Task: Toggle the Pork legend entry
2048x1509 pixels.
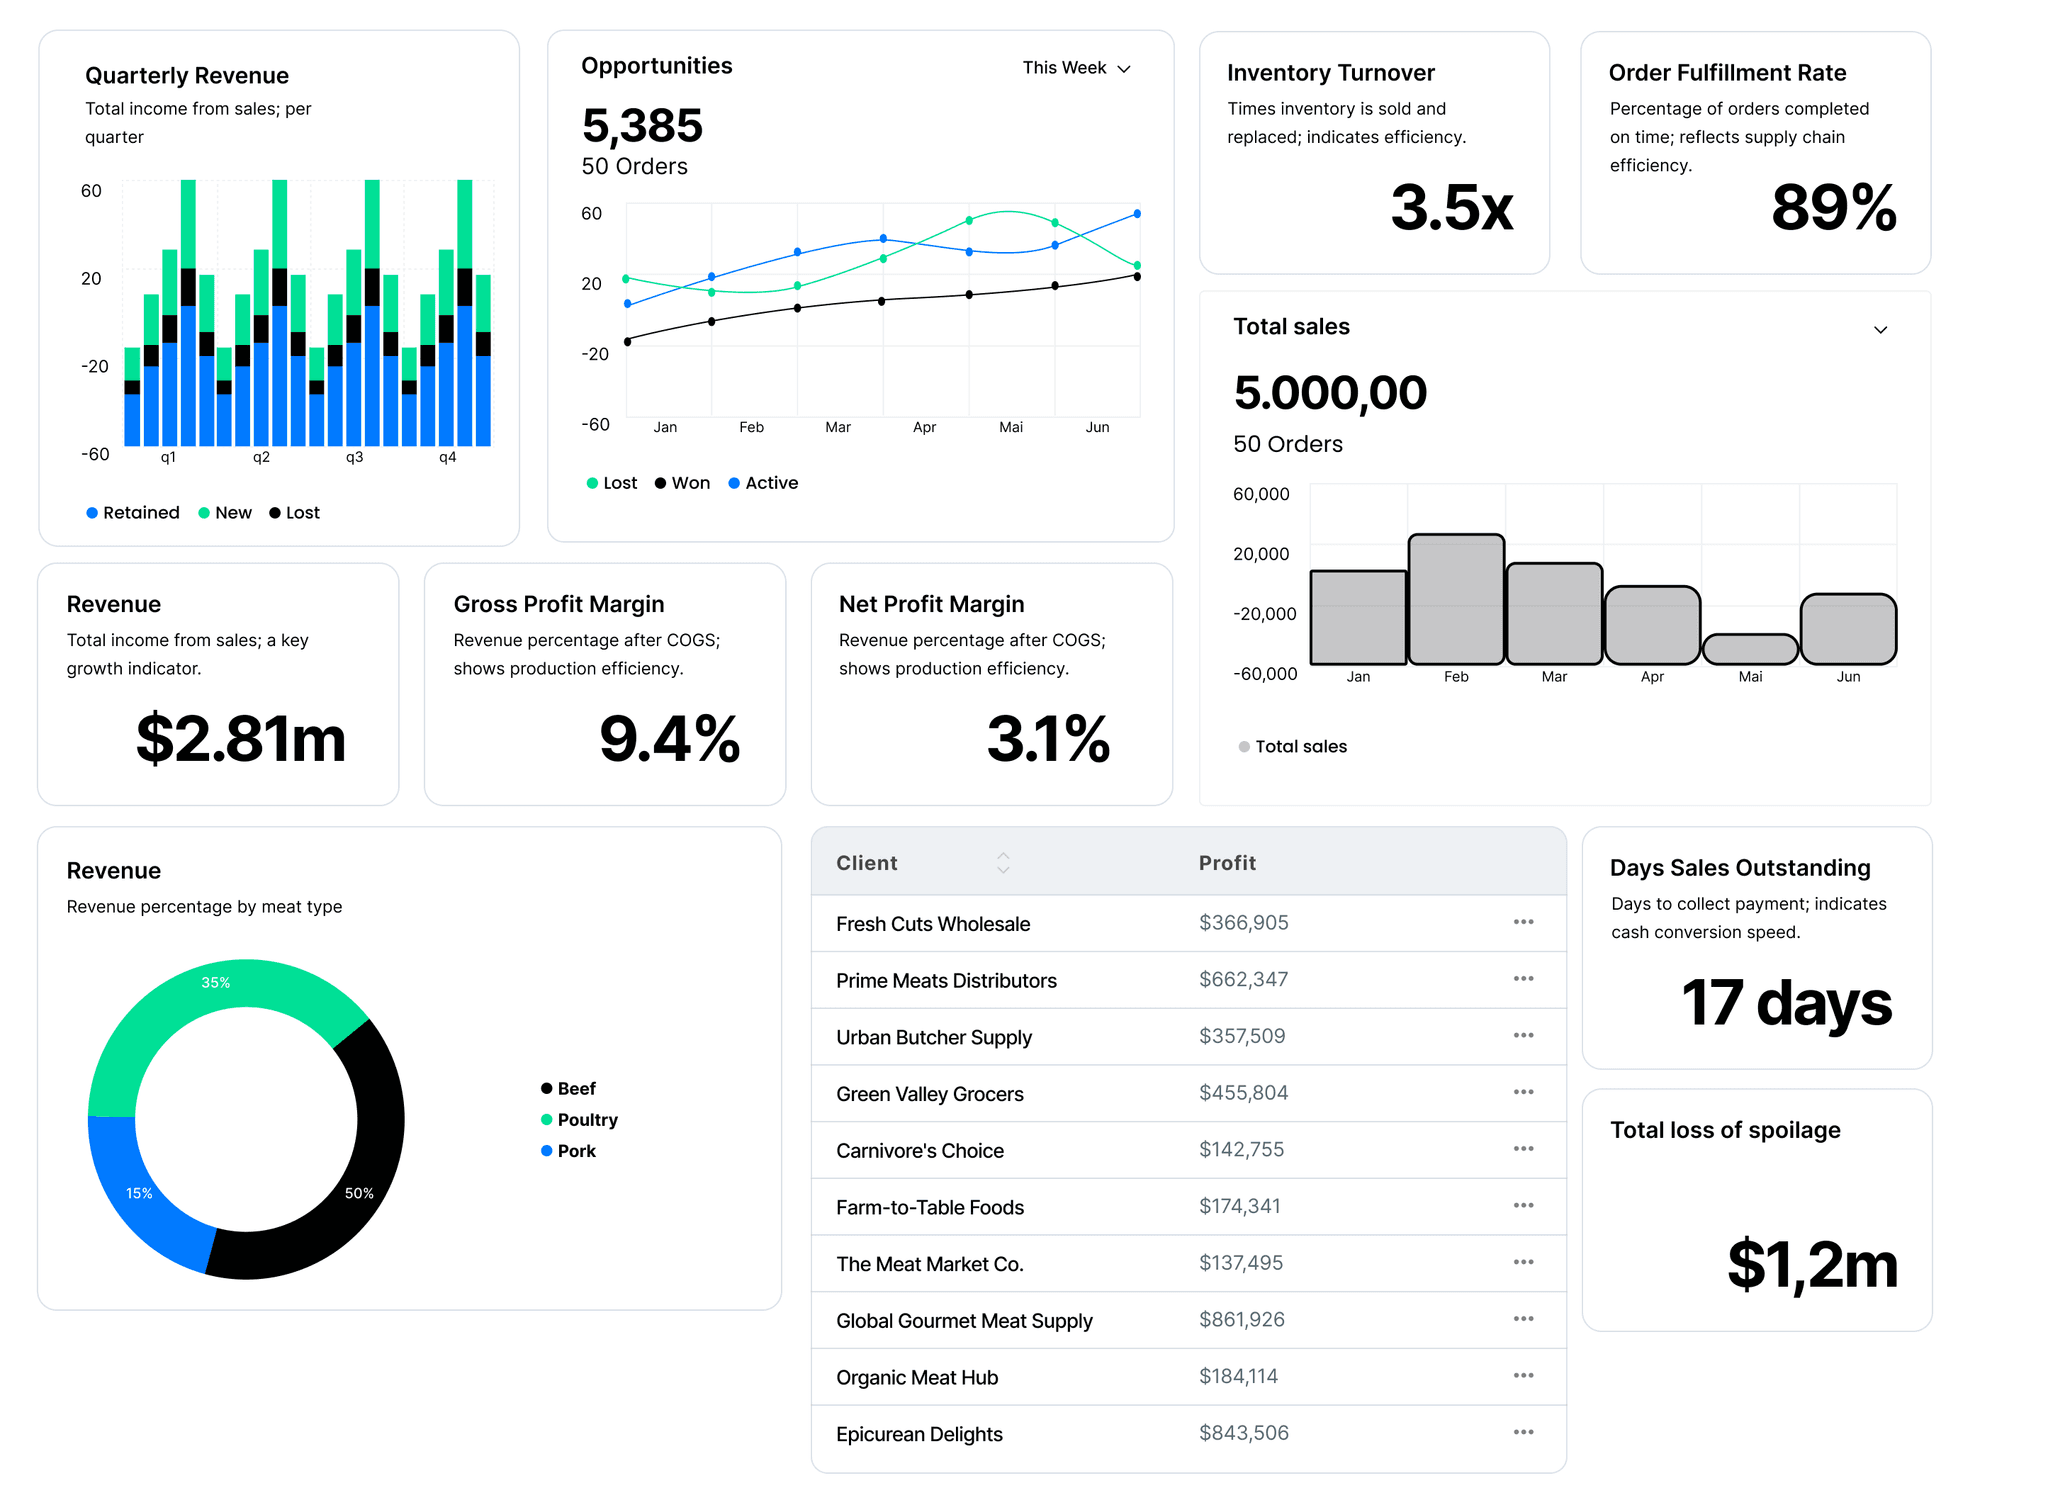Action: [568, 1151]
